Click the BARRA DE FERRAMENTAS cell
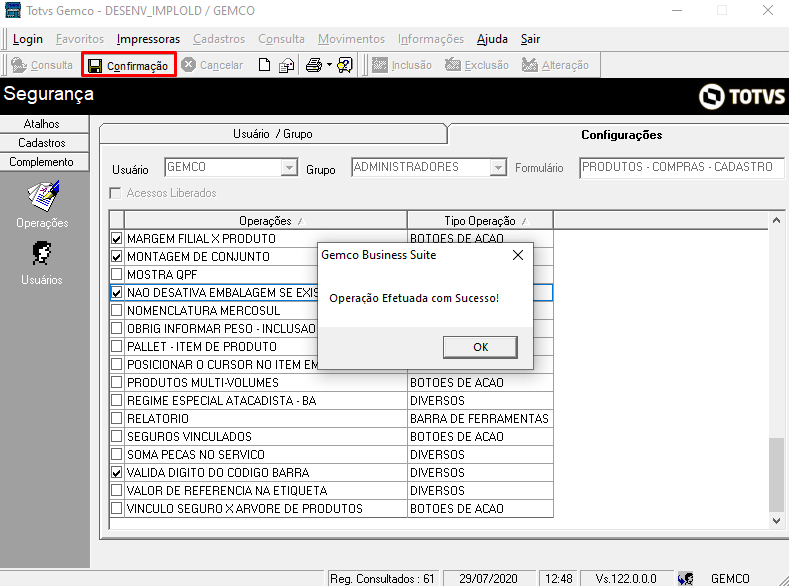 (x=480, y=418)
